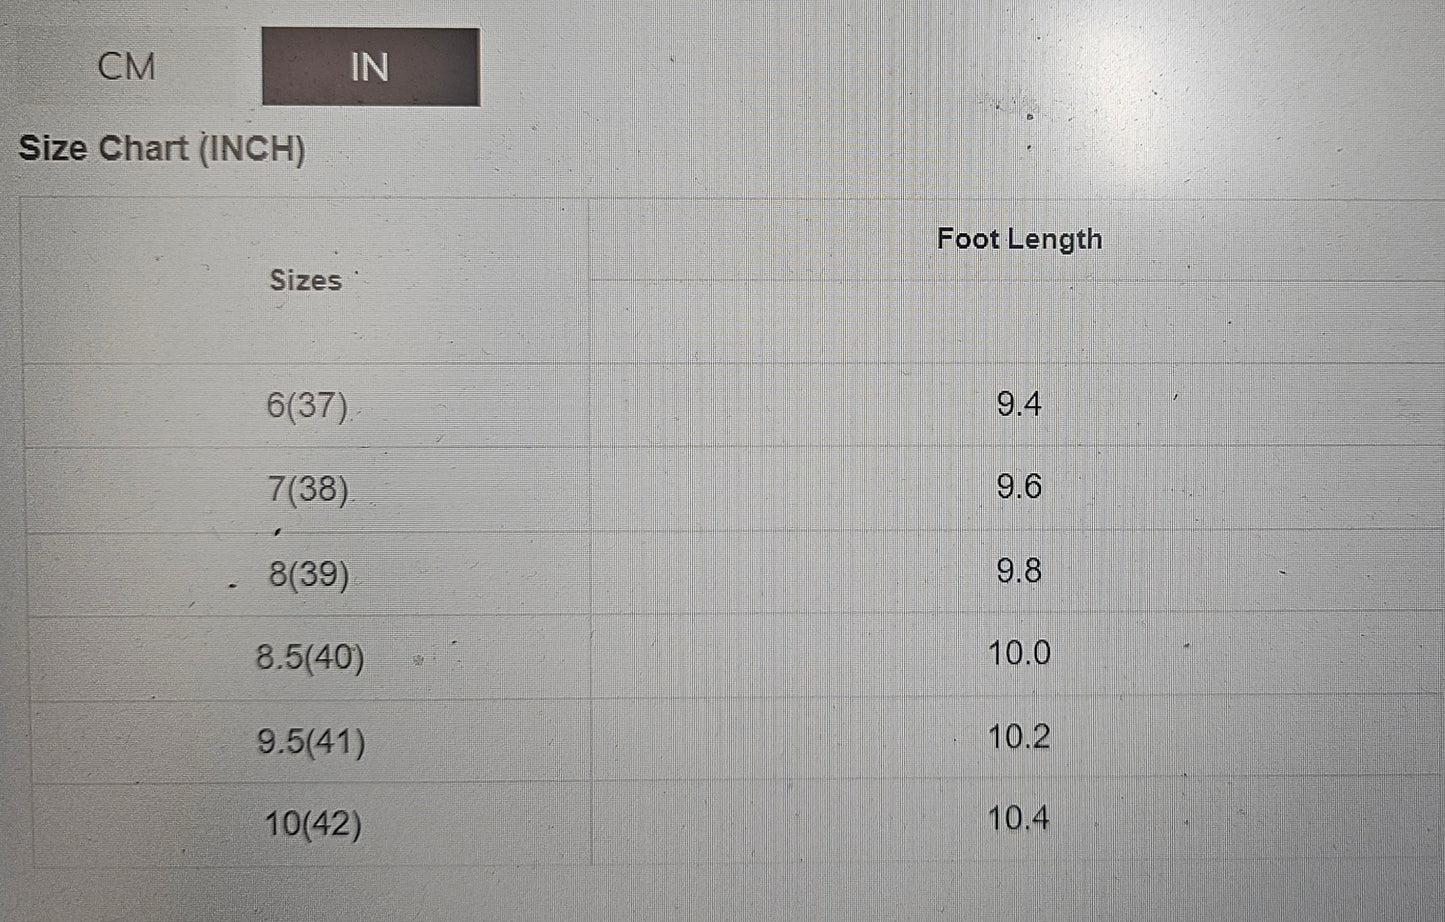
Task: Click the word Length in column header
Action: click(x=1055, y=240)
